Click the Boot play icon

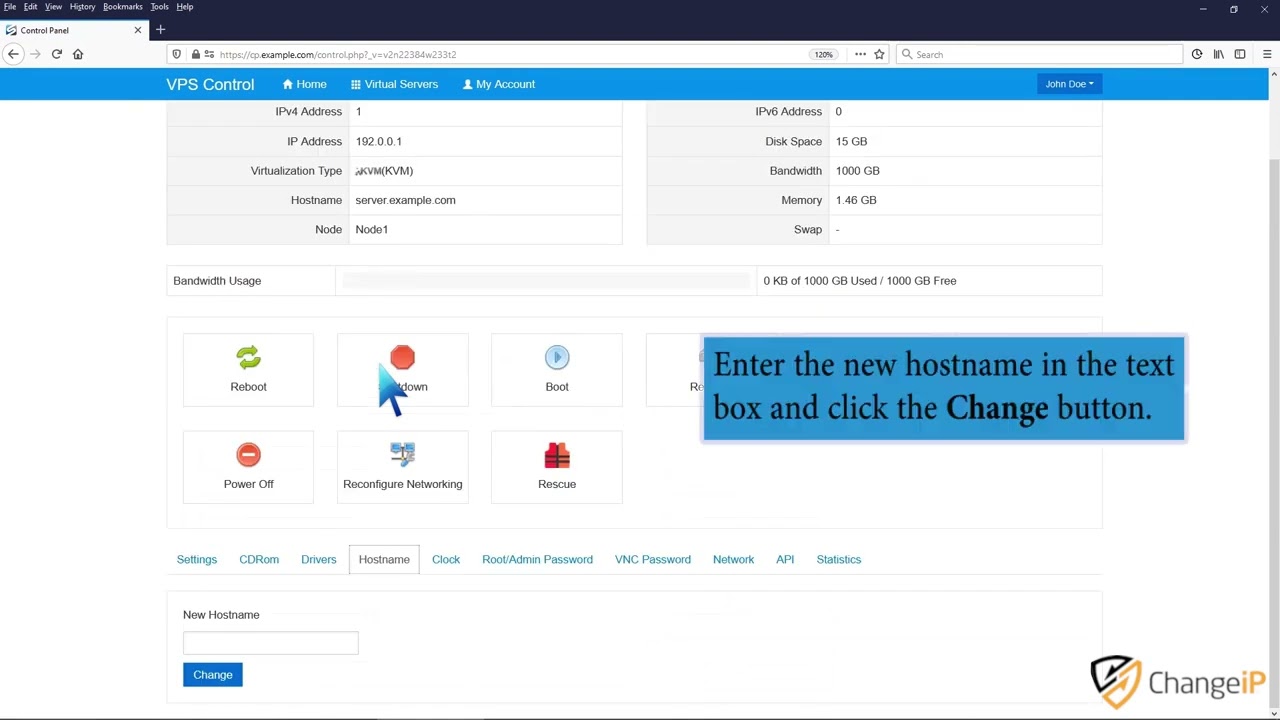click(x=557, y=358)
